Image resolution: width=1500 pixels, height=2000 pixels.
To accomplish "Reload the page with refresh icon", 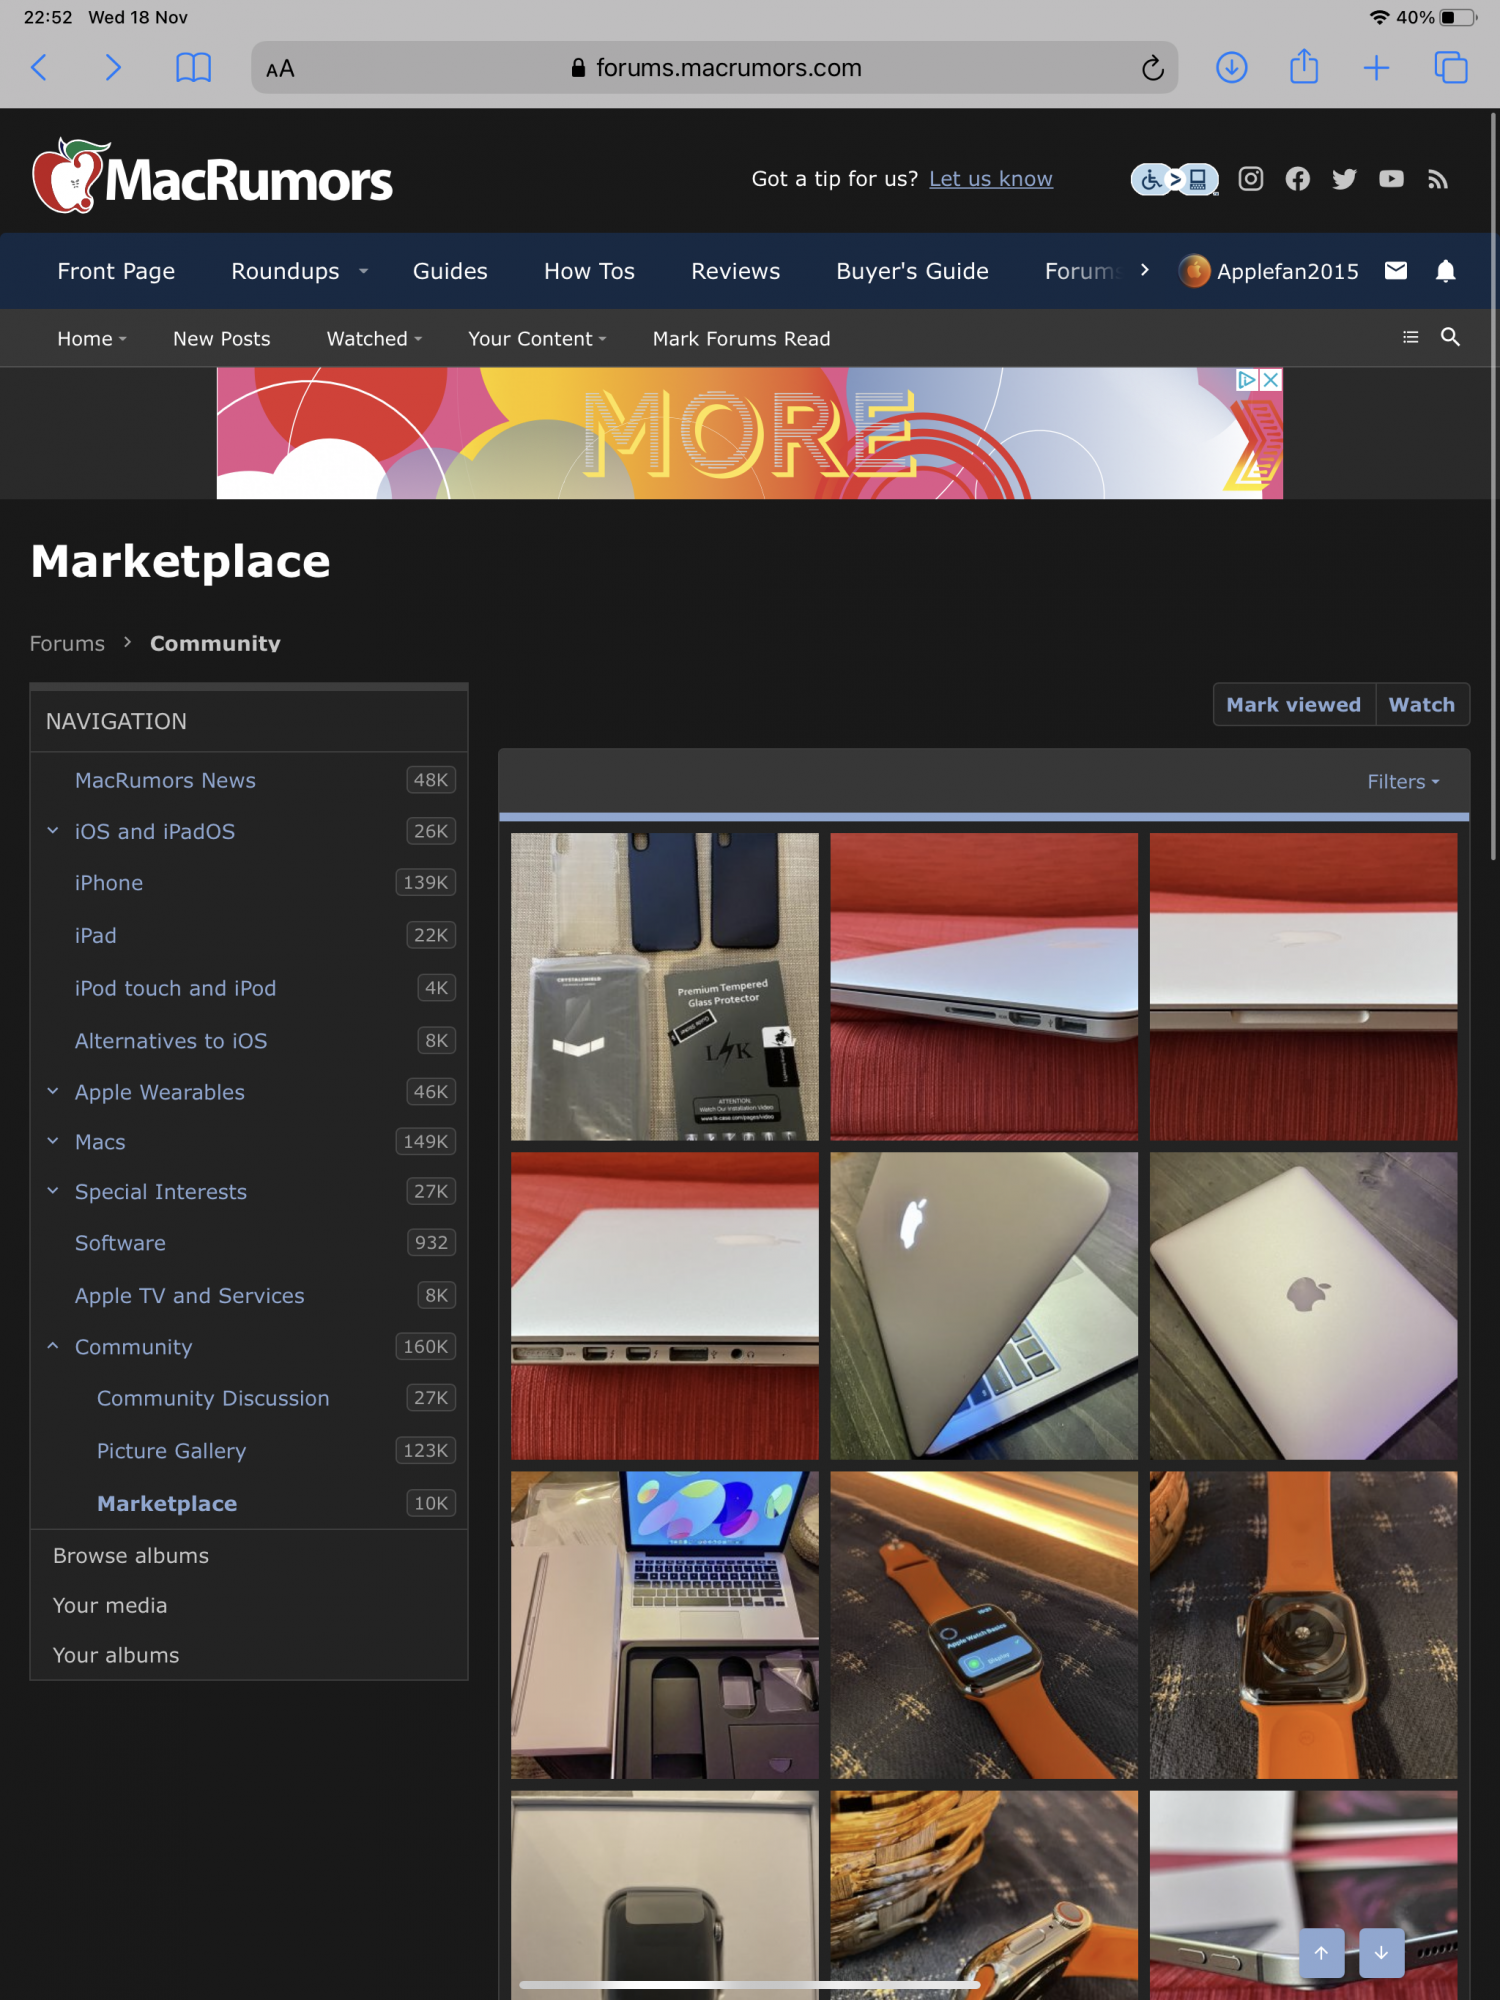I will click(1153, 68).
